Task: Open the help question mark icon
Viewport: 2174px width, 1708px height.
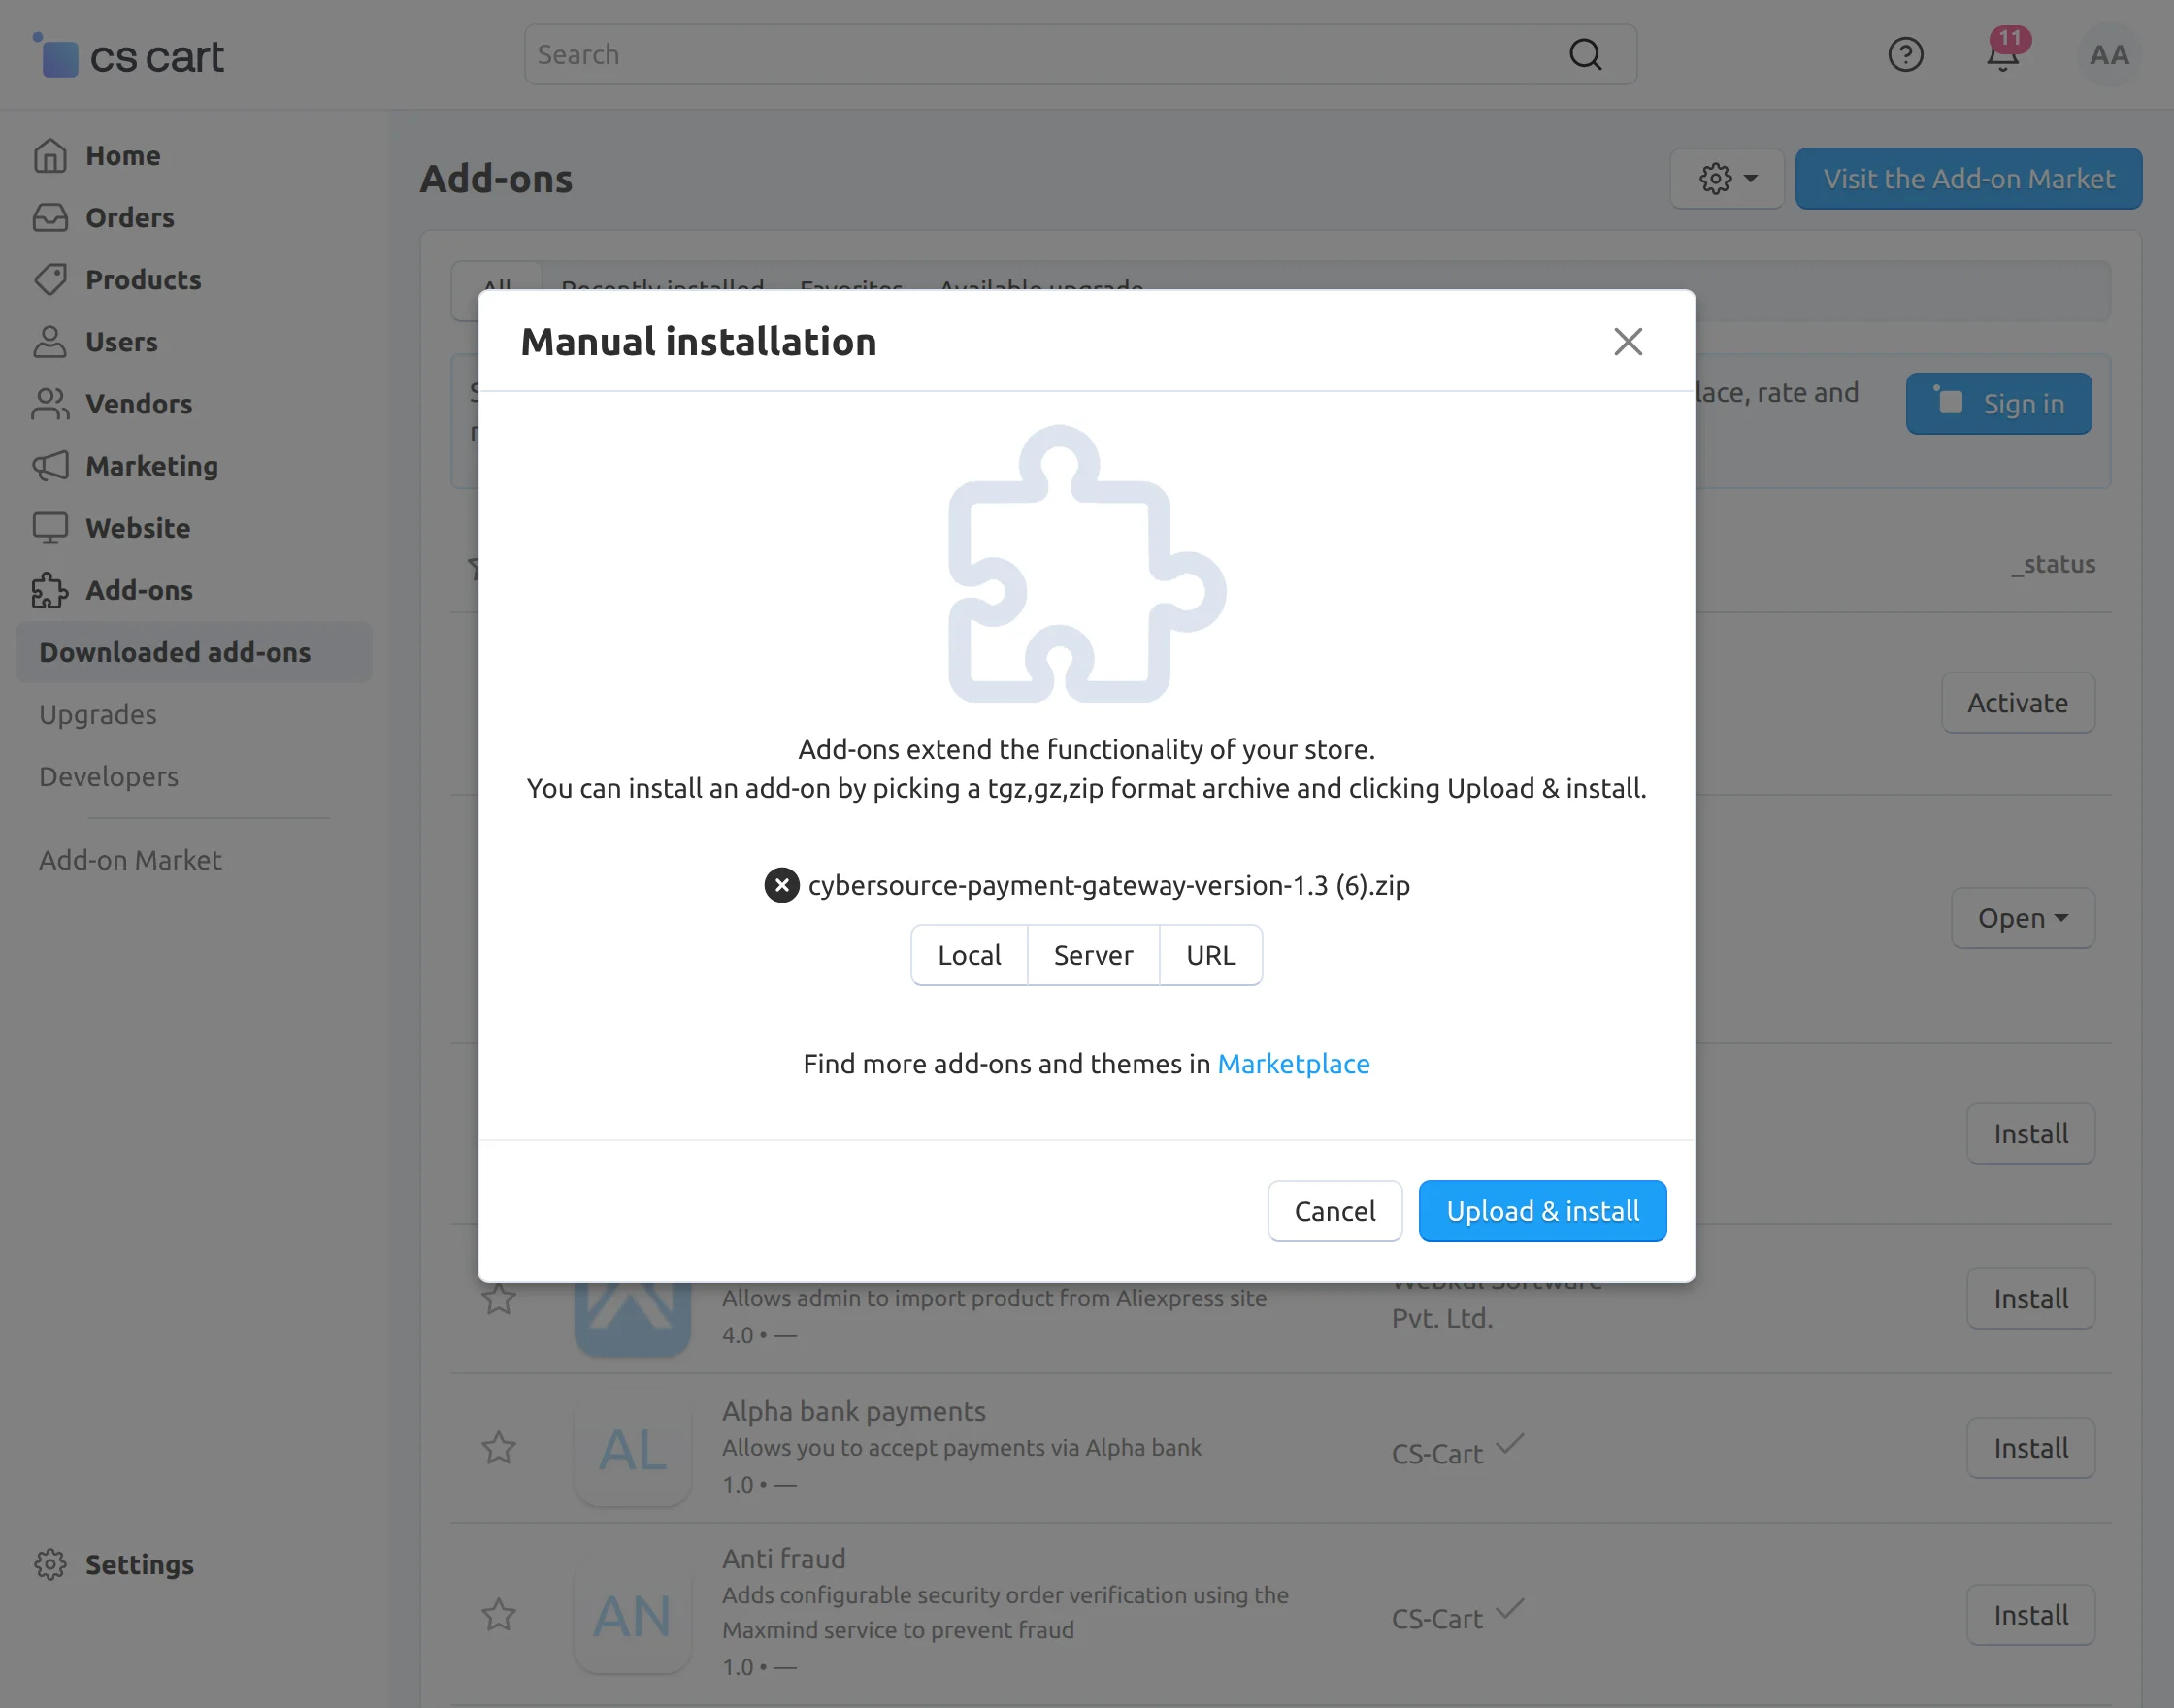Action: [1906, 54]
